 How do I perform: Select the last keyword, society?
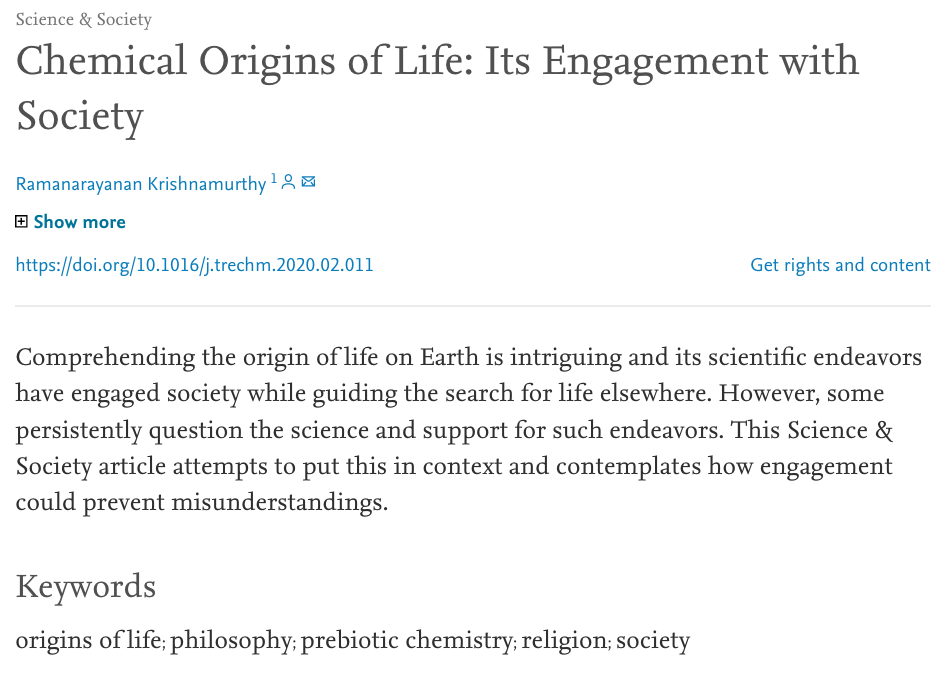point(653,640)
